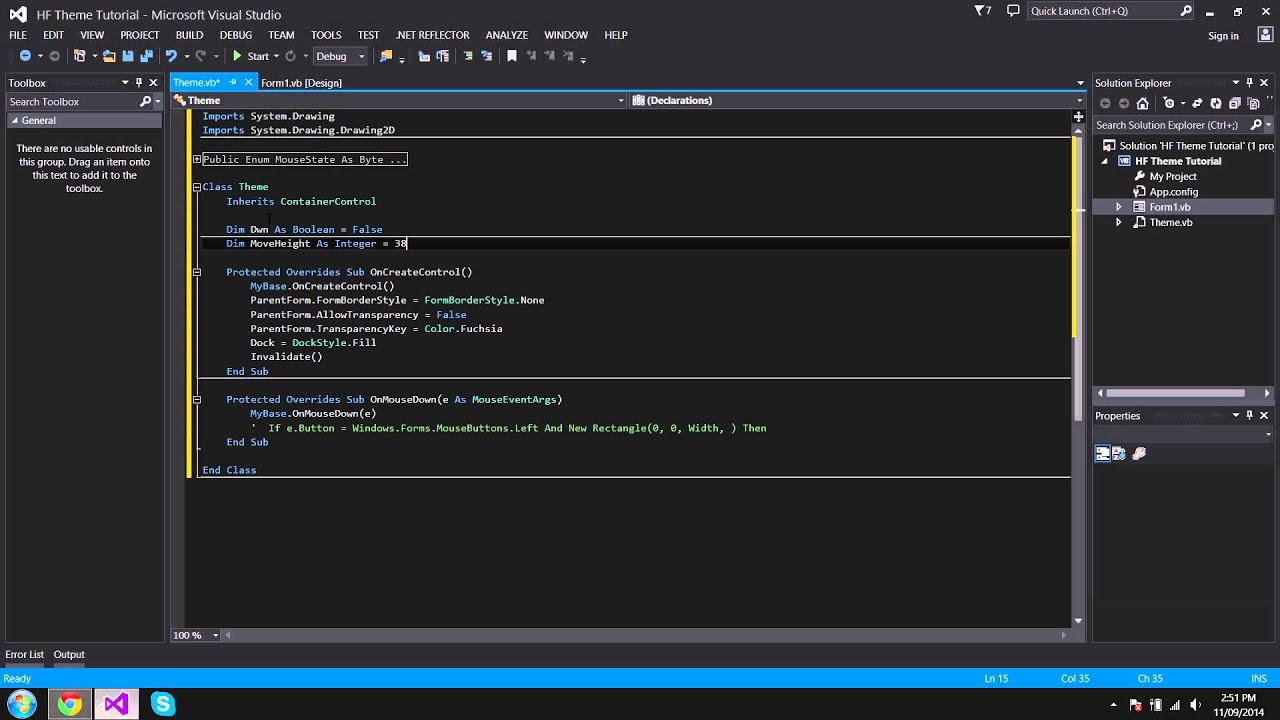Open Property Pages icon in Properties panel
Screen dimensions: 1280x720
1139,453
